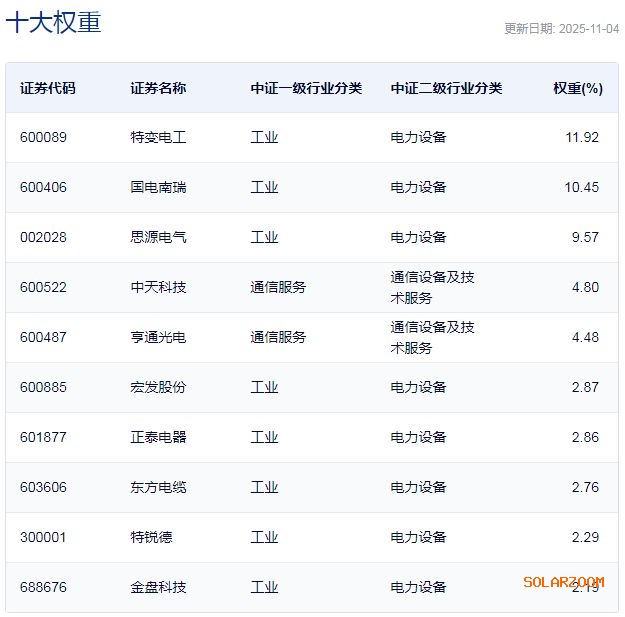Viewport: 625px width, 617px height.
Task: Click the 电力设备 cell for 正泰电器
Action: click(x=418, y=437)
